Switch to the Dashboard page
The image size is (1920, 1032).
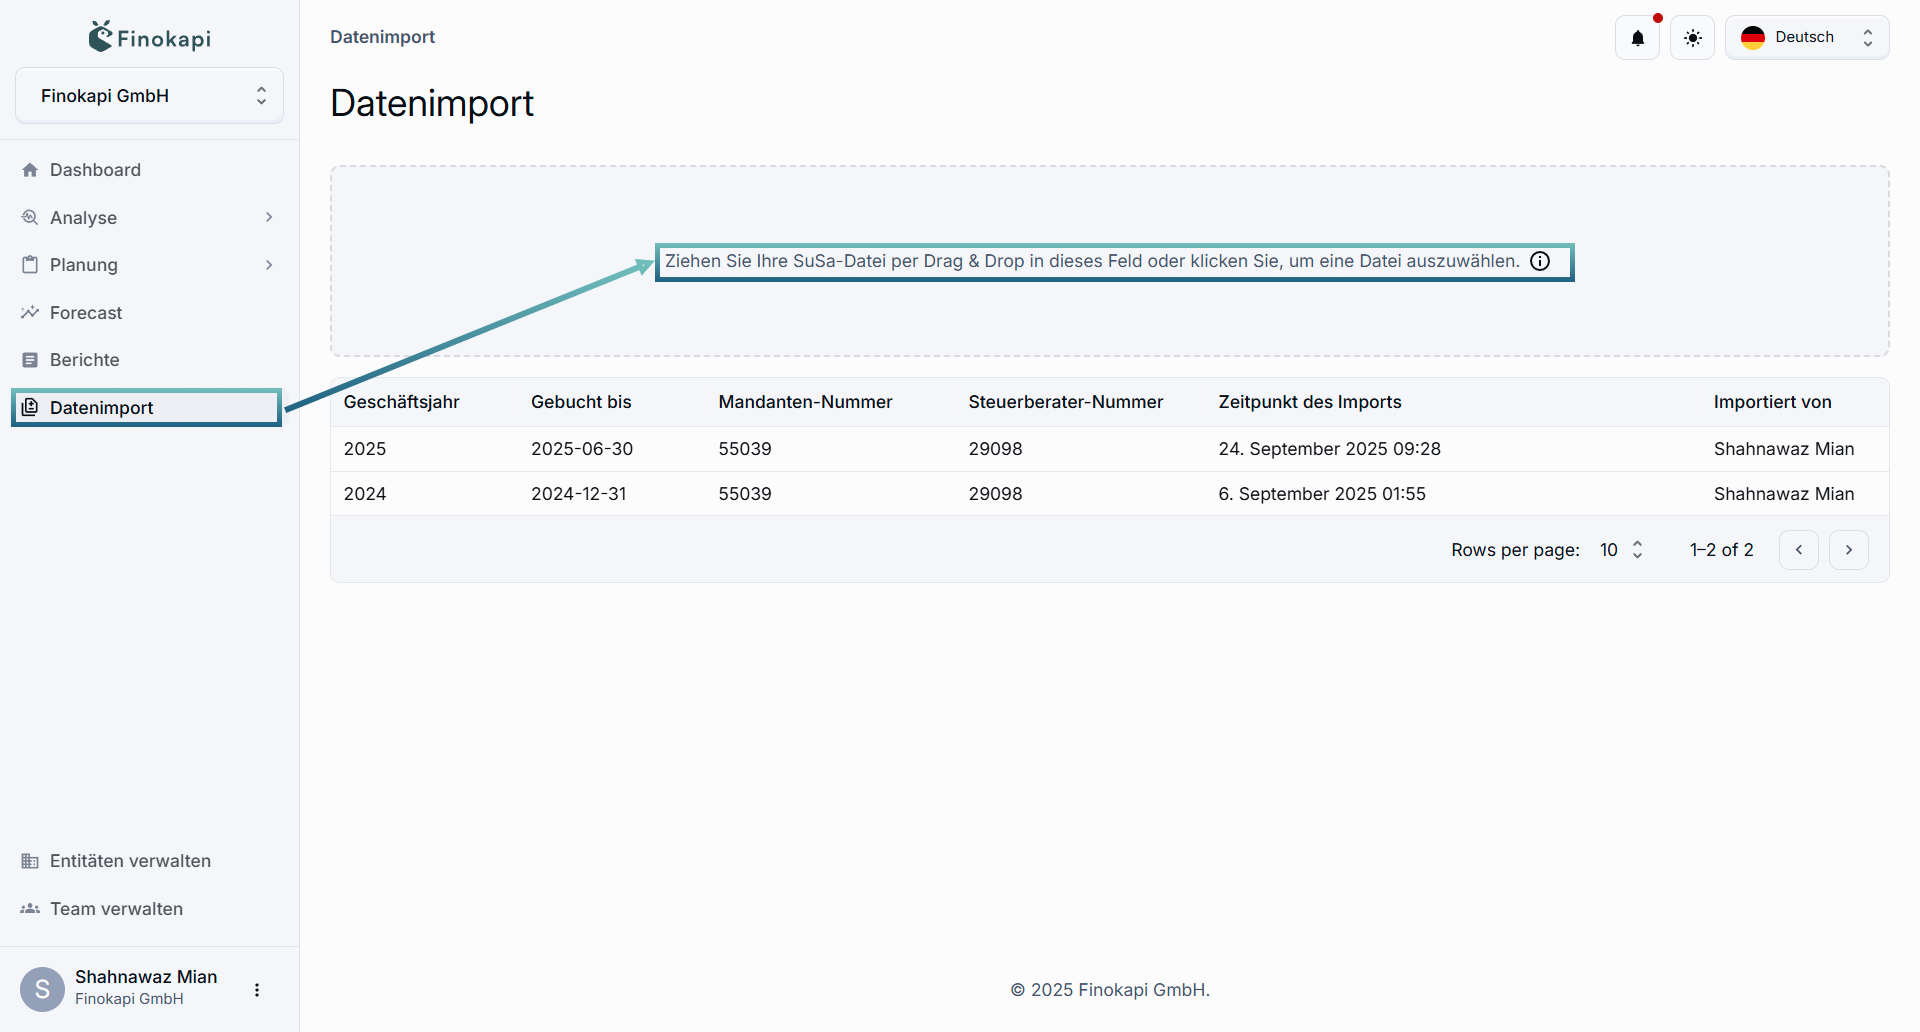point(95,170)
